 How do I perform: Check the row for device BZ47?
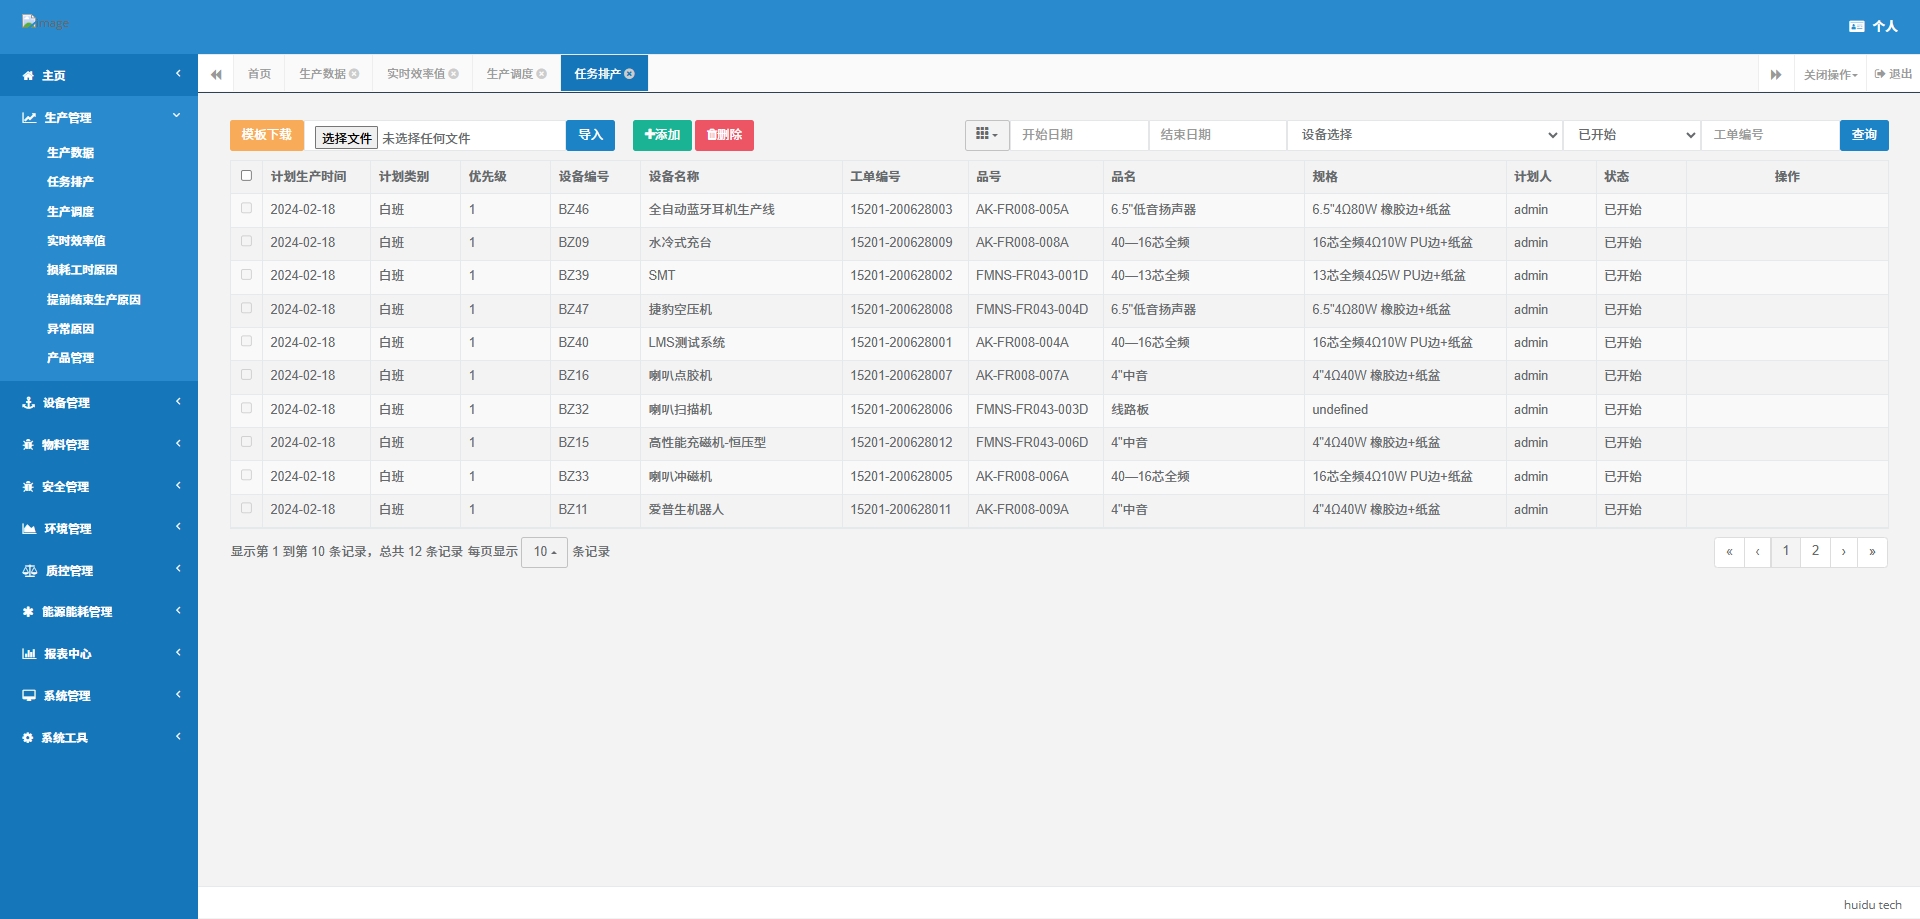coord(246,309)
